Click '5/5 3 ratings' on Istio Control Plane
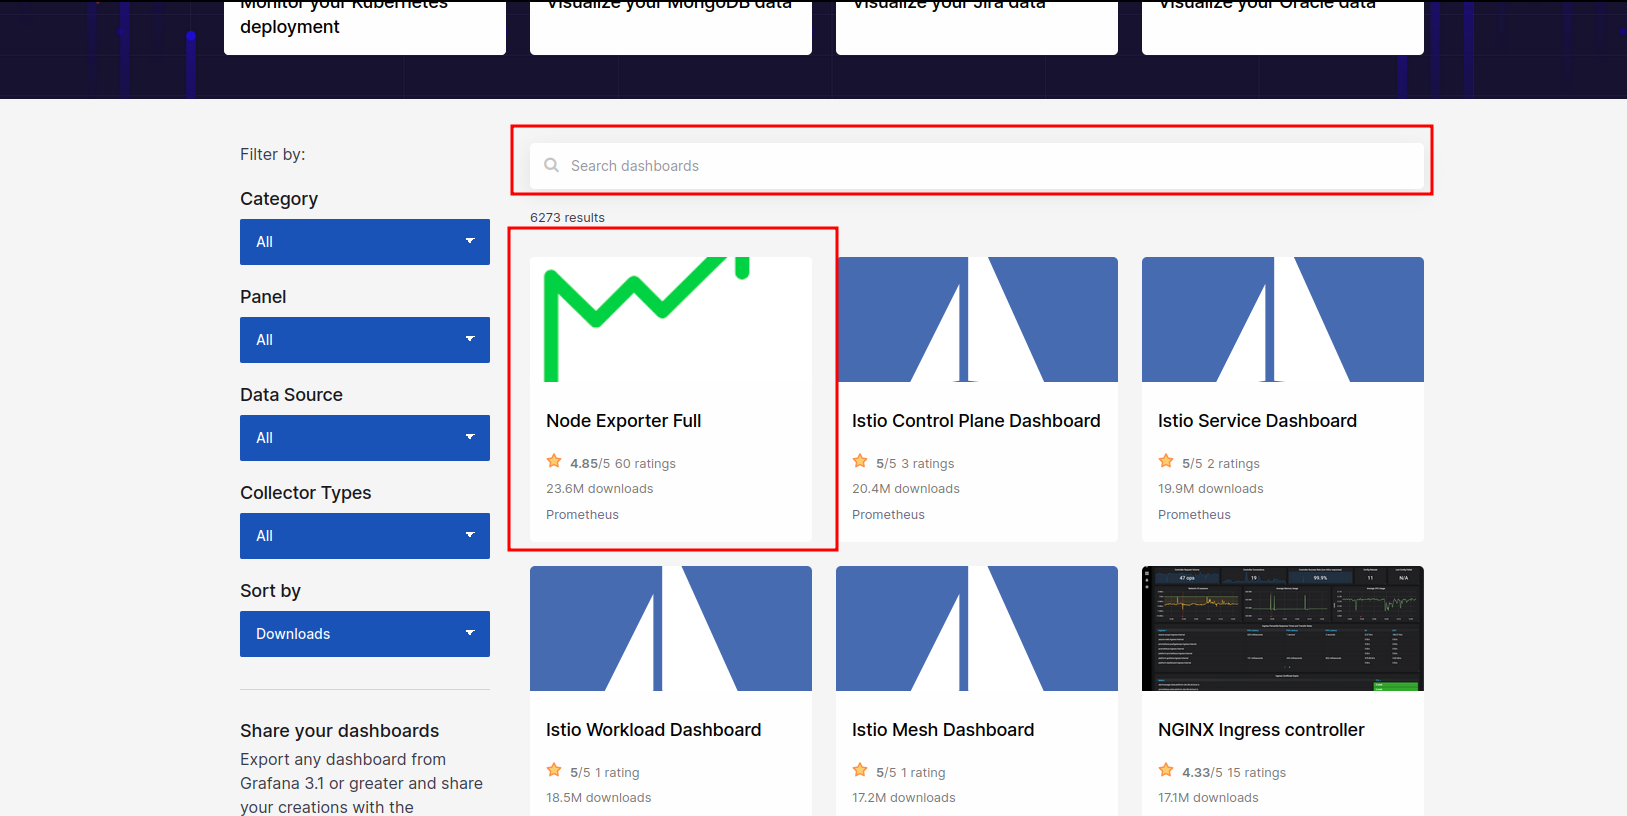 (915, 464)
